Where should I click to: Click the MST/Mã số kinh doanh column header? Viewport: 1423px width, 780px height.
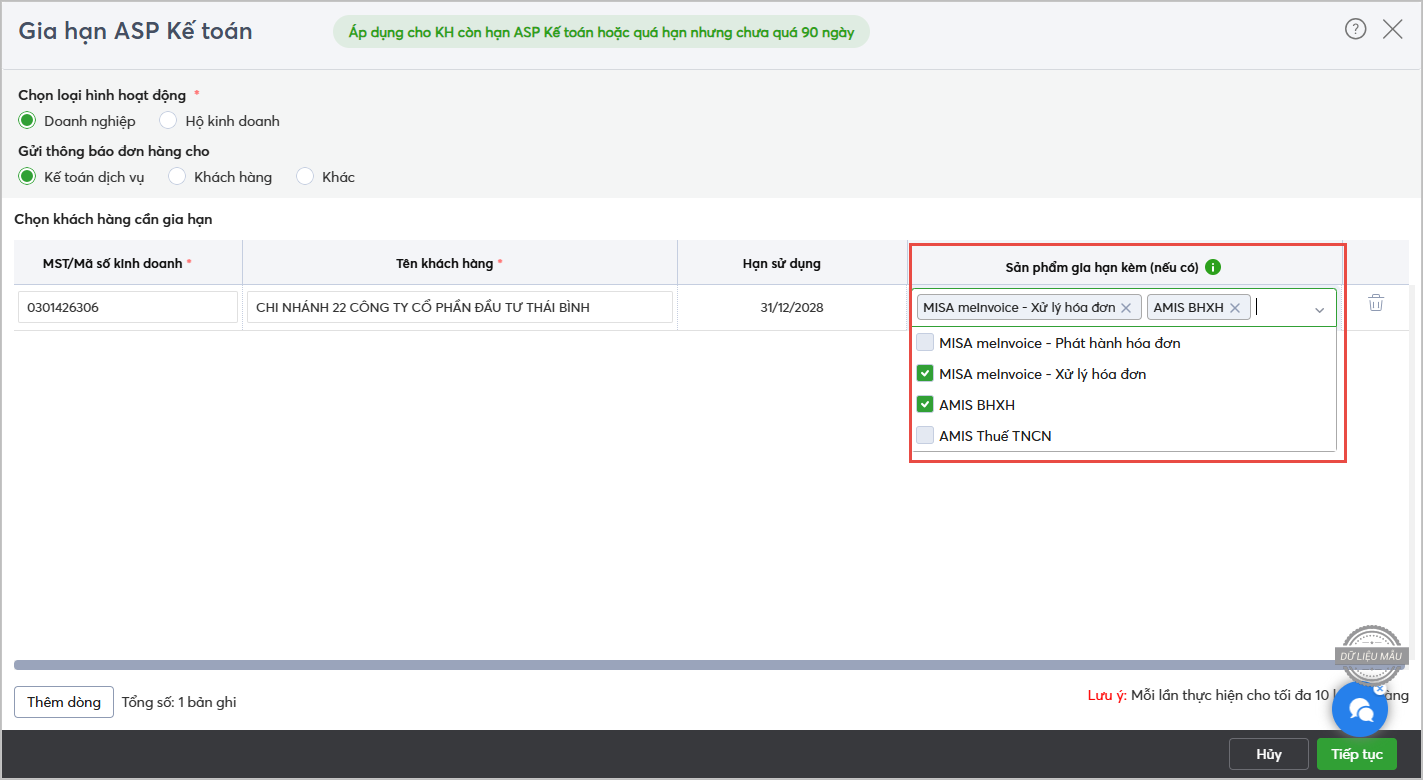128,263
